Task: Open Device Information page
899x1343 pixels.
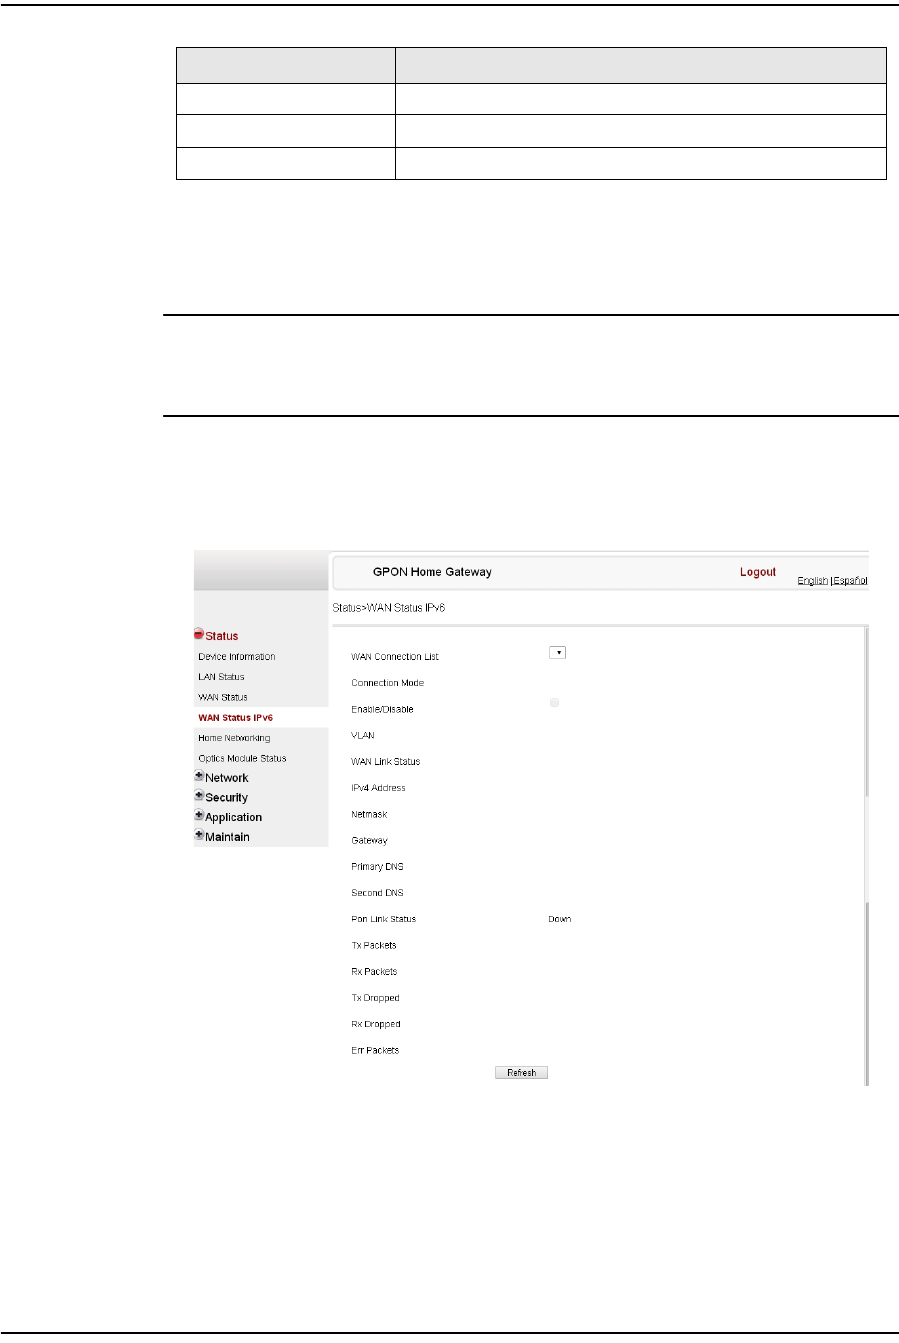Action: 237,657
